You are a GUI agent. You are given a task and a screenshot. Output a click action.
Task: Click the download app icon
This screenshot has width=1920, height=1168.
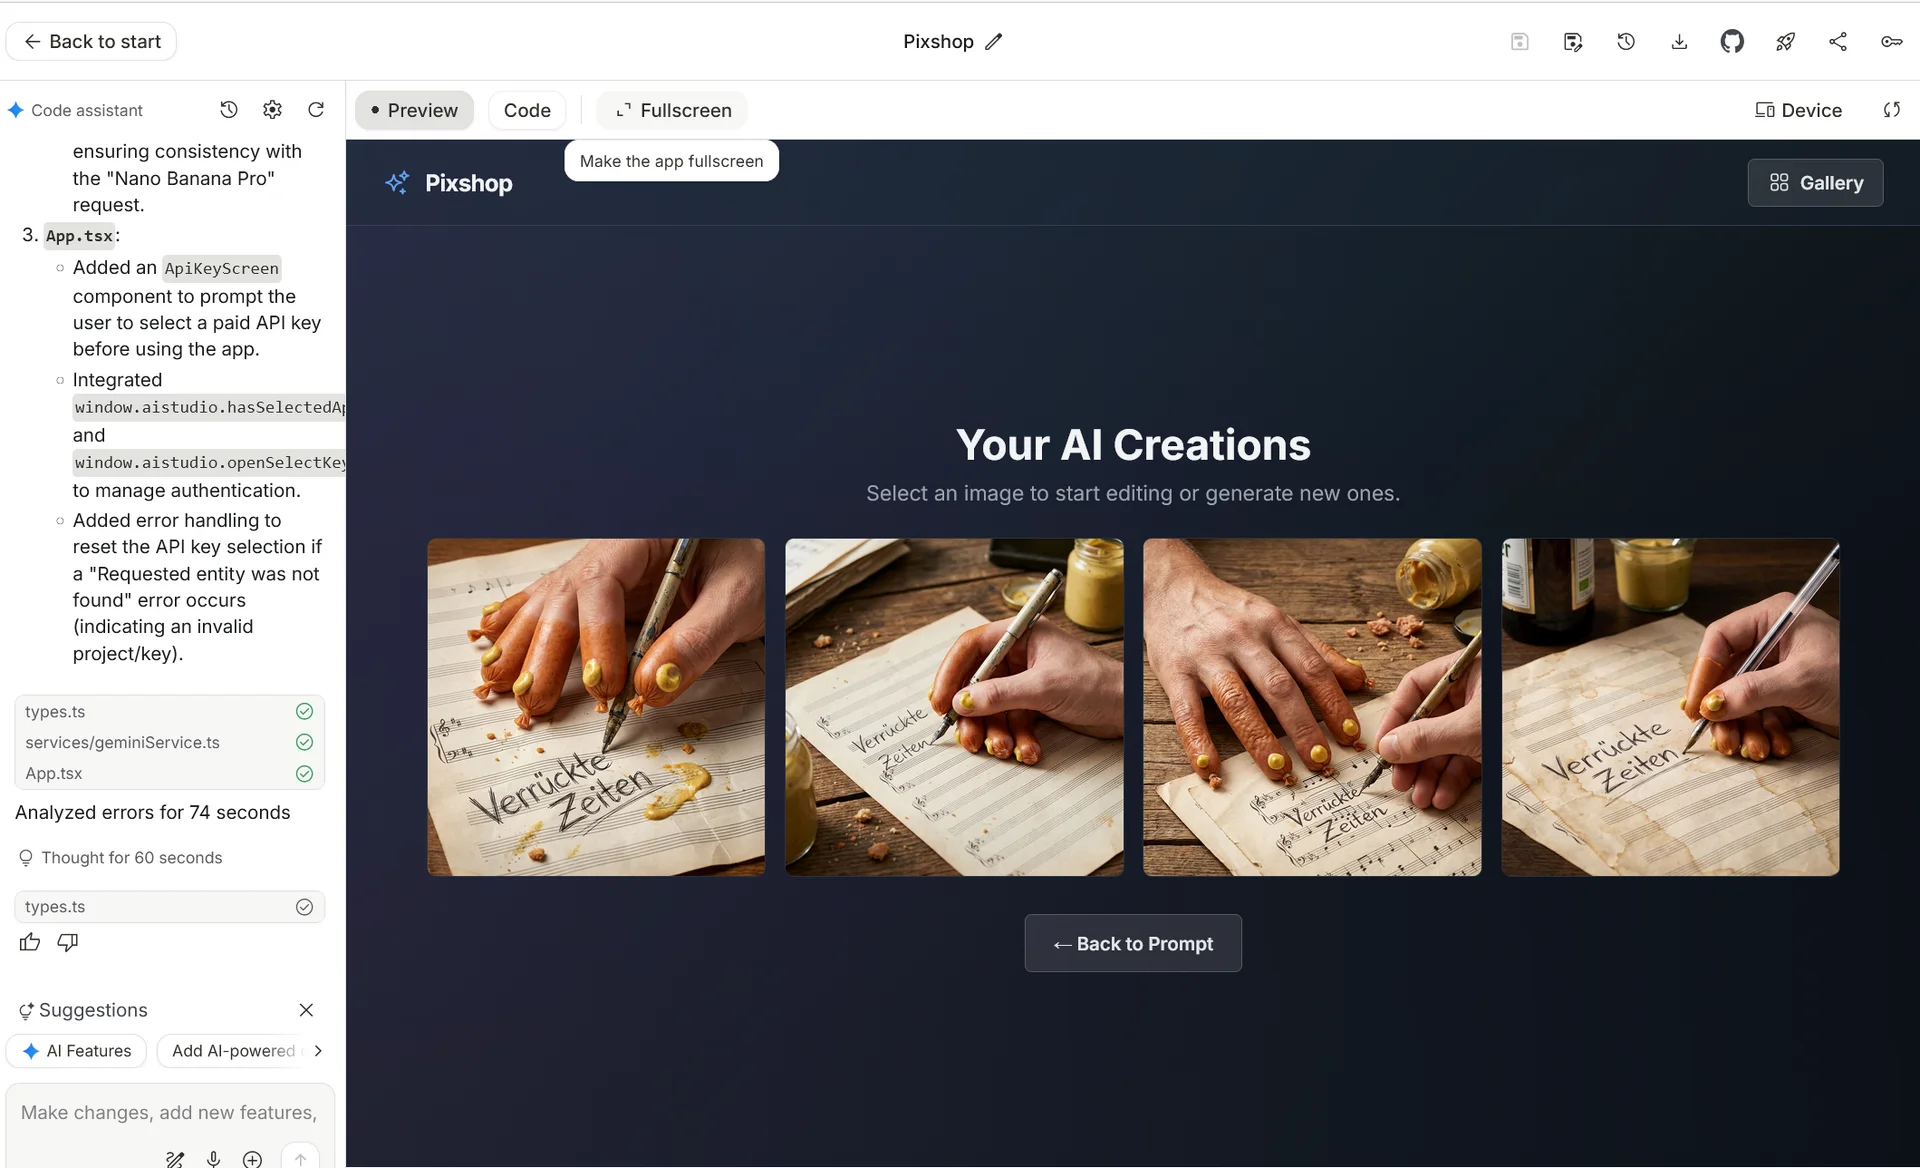click(x=1679, y=41)
